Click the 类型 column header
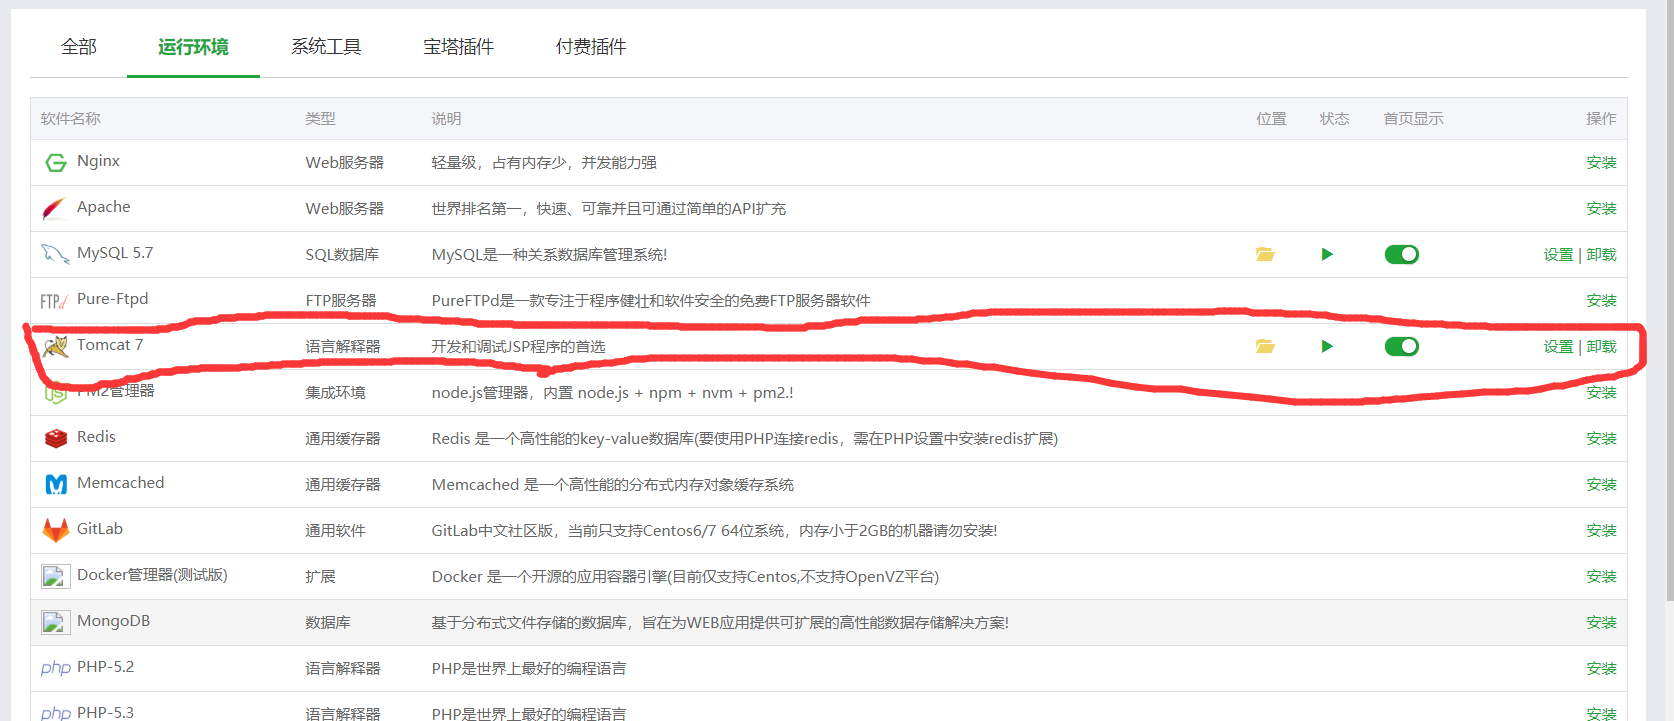 point(320,119)
